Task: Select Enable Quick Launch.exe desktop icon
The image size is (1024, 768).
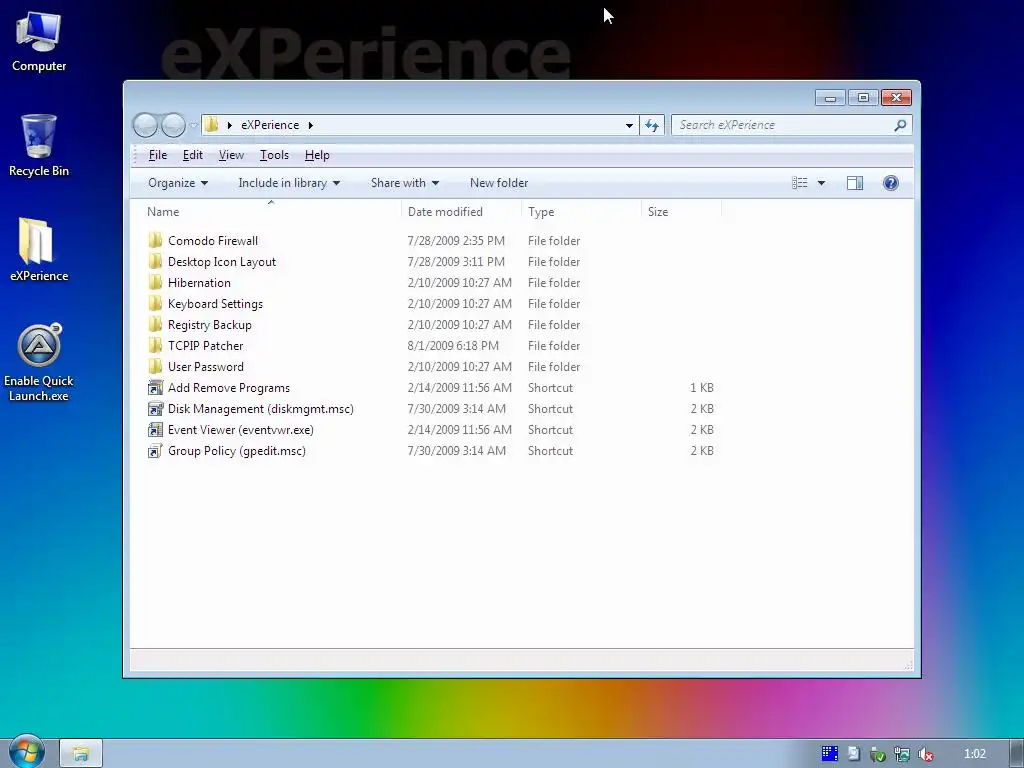Action: pos(39,362)
